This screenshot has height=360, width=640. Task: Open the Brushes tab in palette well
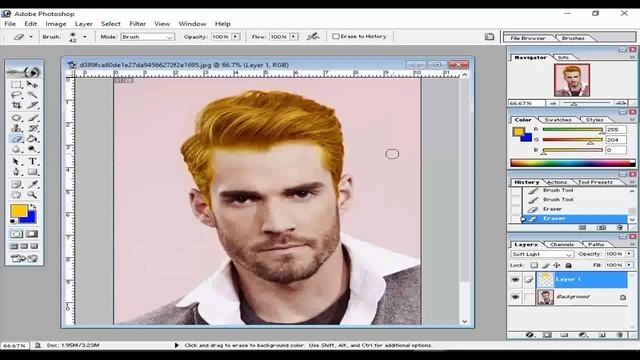[x=573, y=38]
